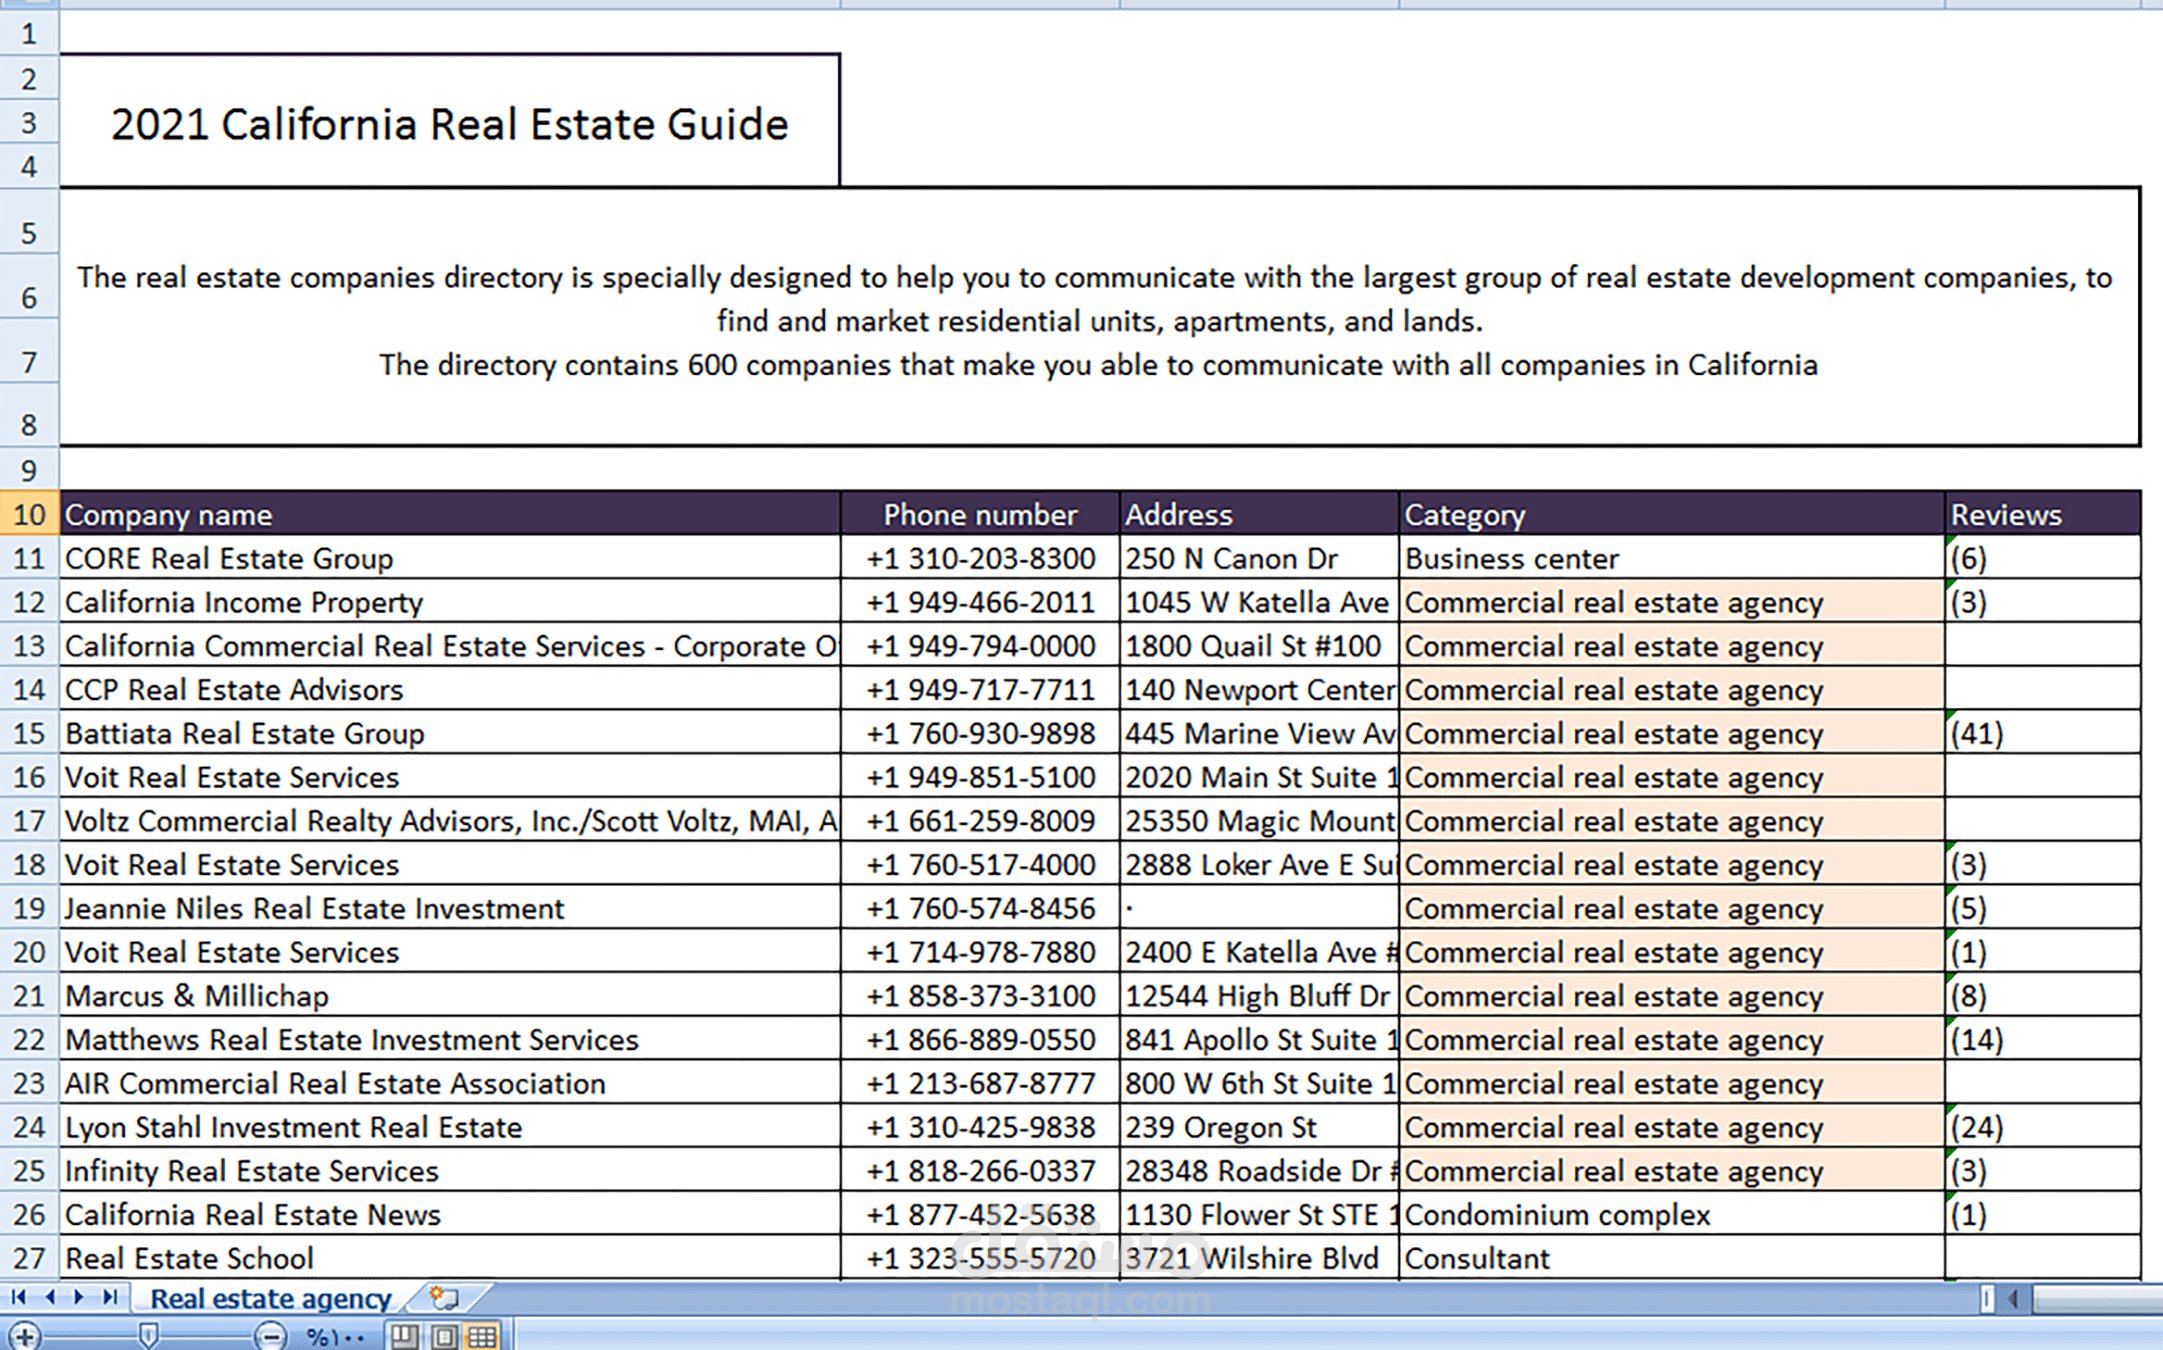Switch to Page Break Preview view

point(404,1336)
